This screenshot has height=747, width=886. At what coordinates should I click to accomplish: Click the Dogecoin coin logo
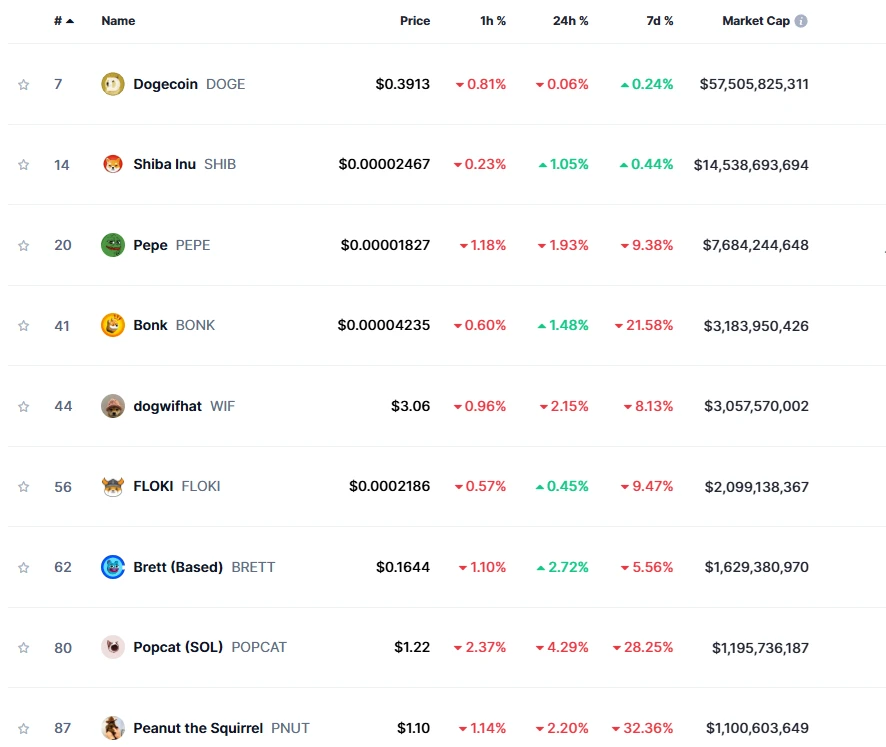113,84
